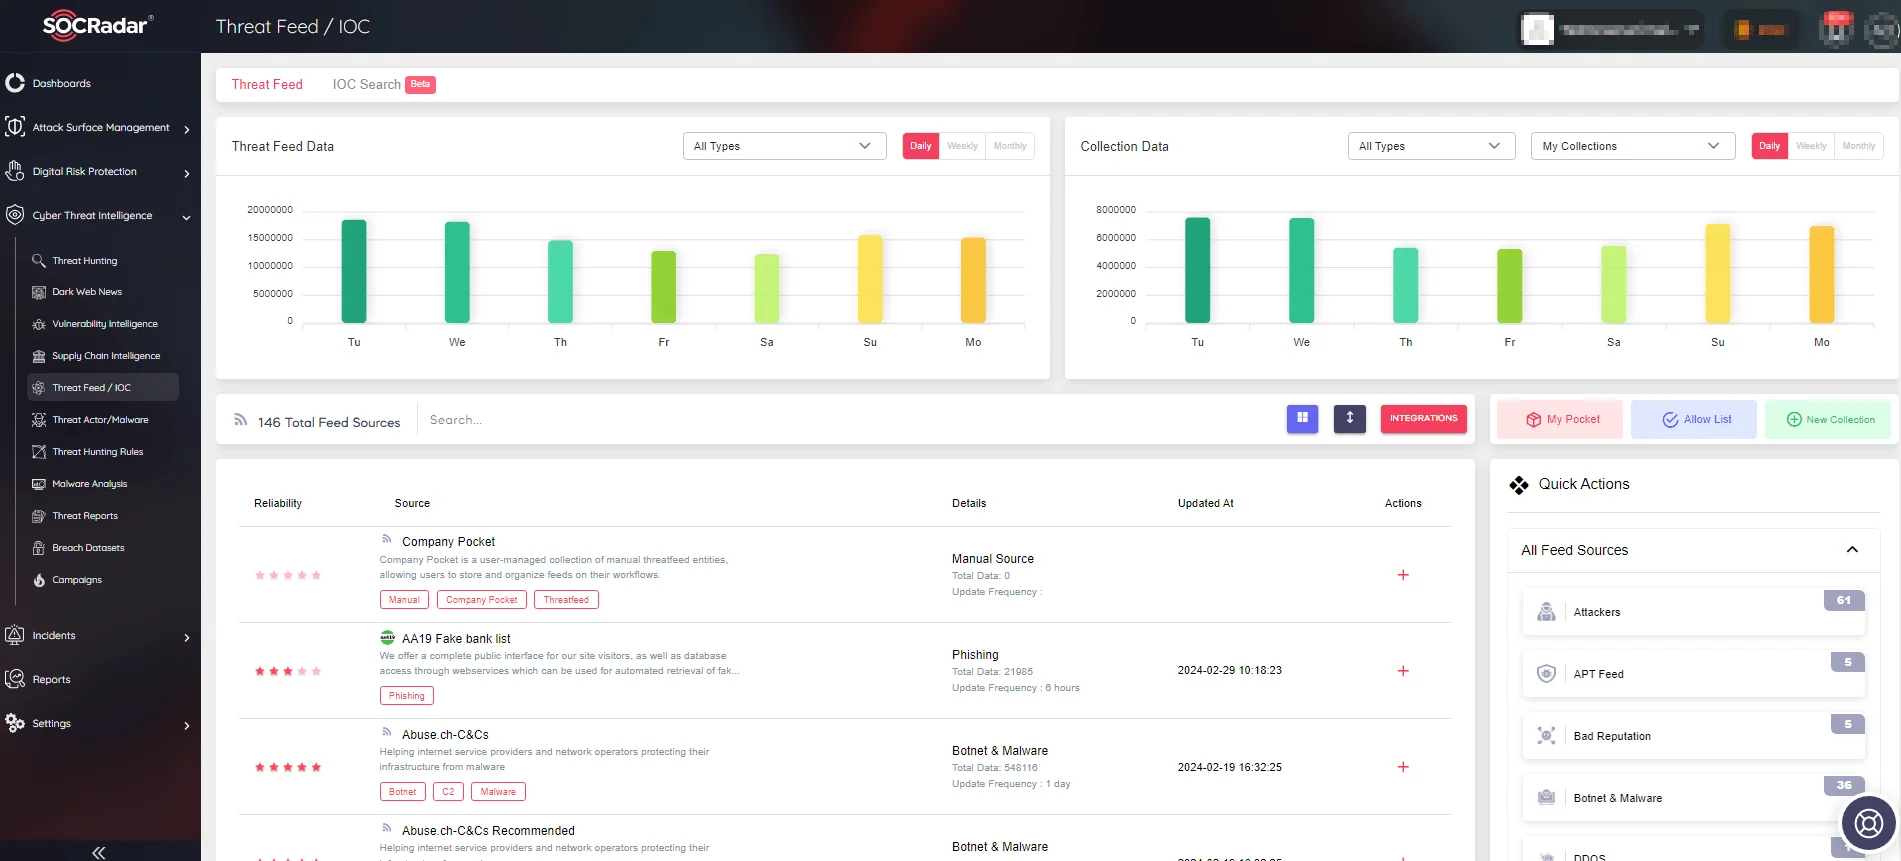
Task: Collapse Cyber Threat Intelligence submenu arrow
Action: click(187, 217)
